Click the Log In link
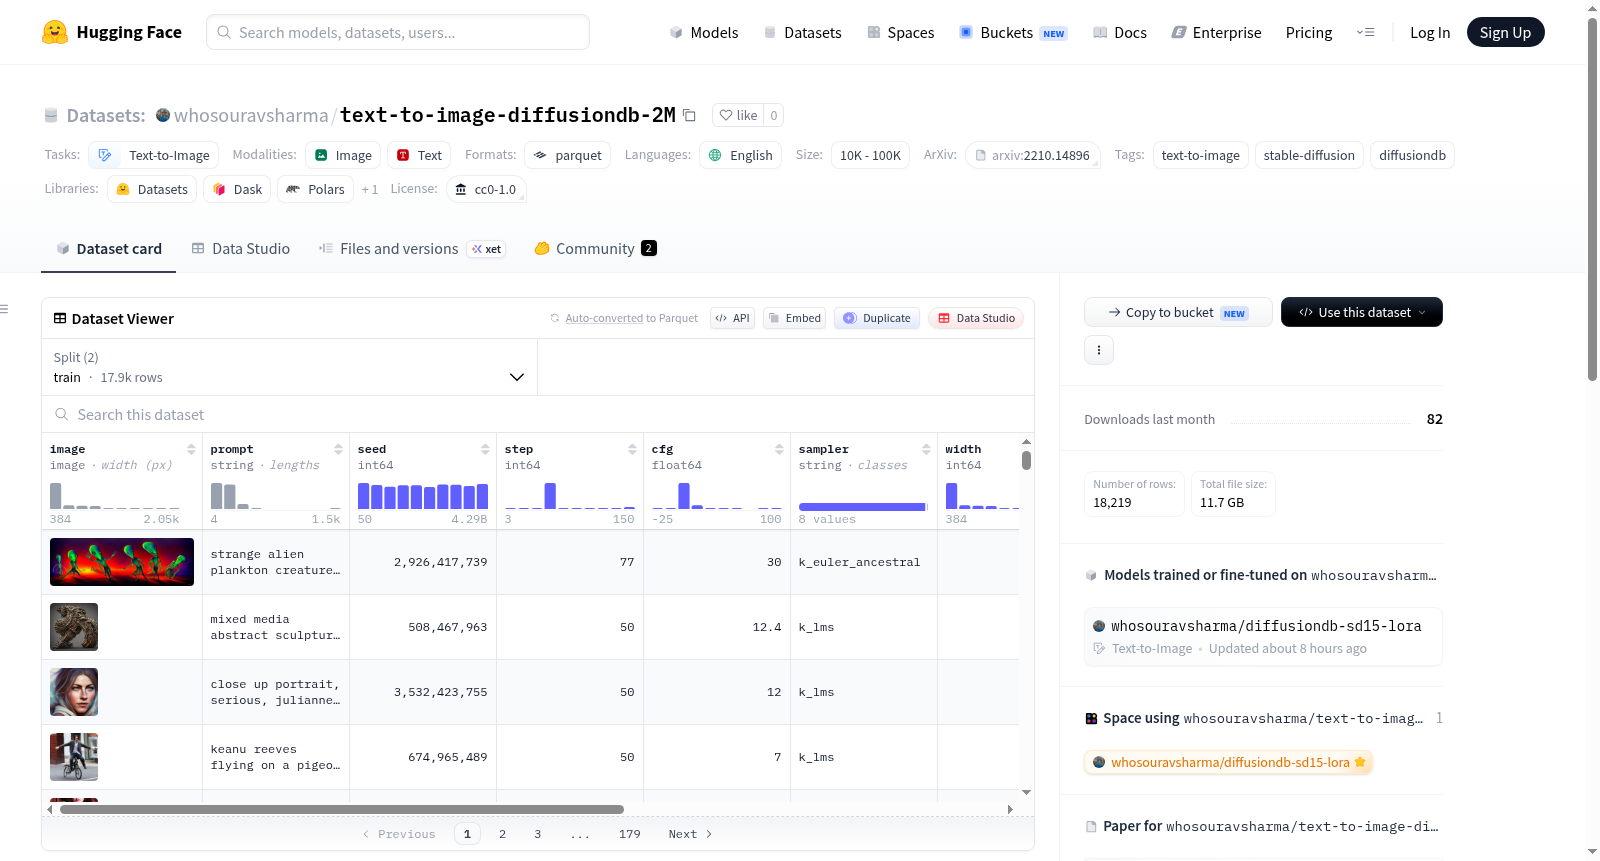Image resolution: width=1600 pixels, height=861 pixels. (1430, 33)
